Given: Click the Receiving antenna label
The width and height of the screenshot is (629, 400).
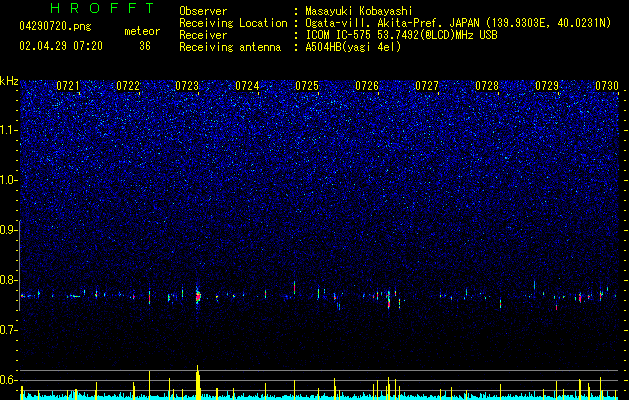Looking at the screenshot, I should [x=230, y=47].
